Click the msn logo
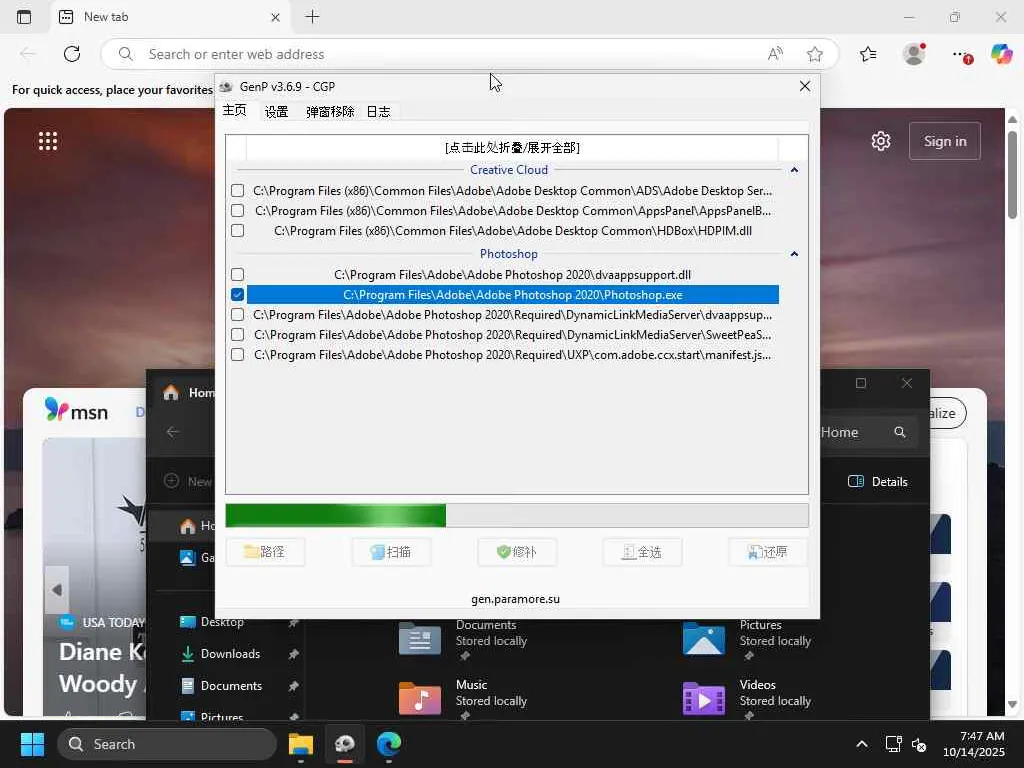Screen dimensions: 1024x768 76,411
